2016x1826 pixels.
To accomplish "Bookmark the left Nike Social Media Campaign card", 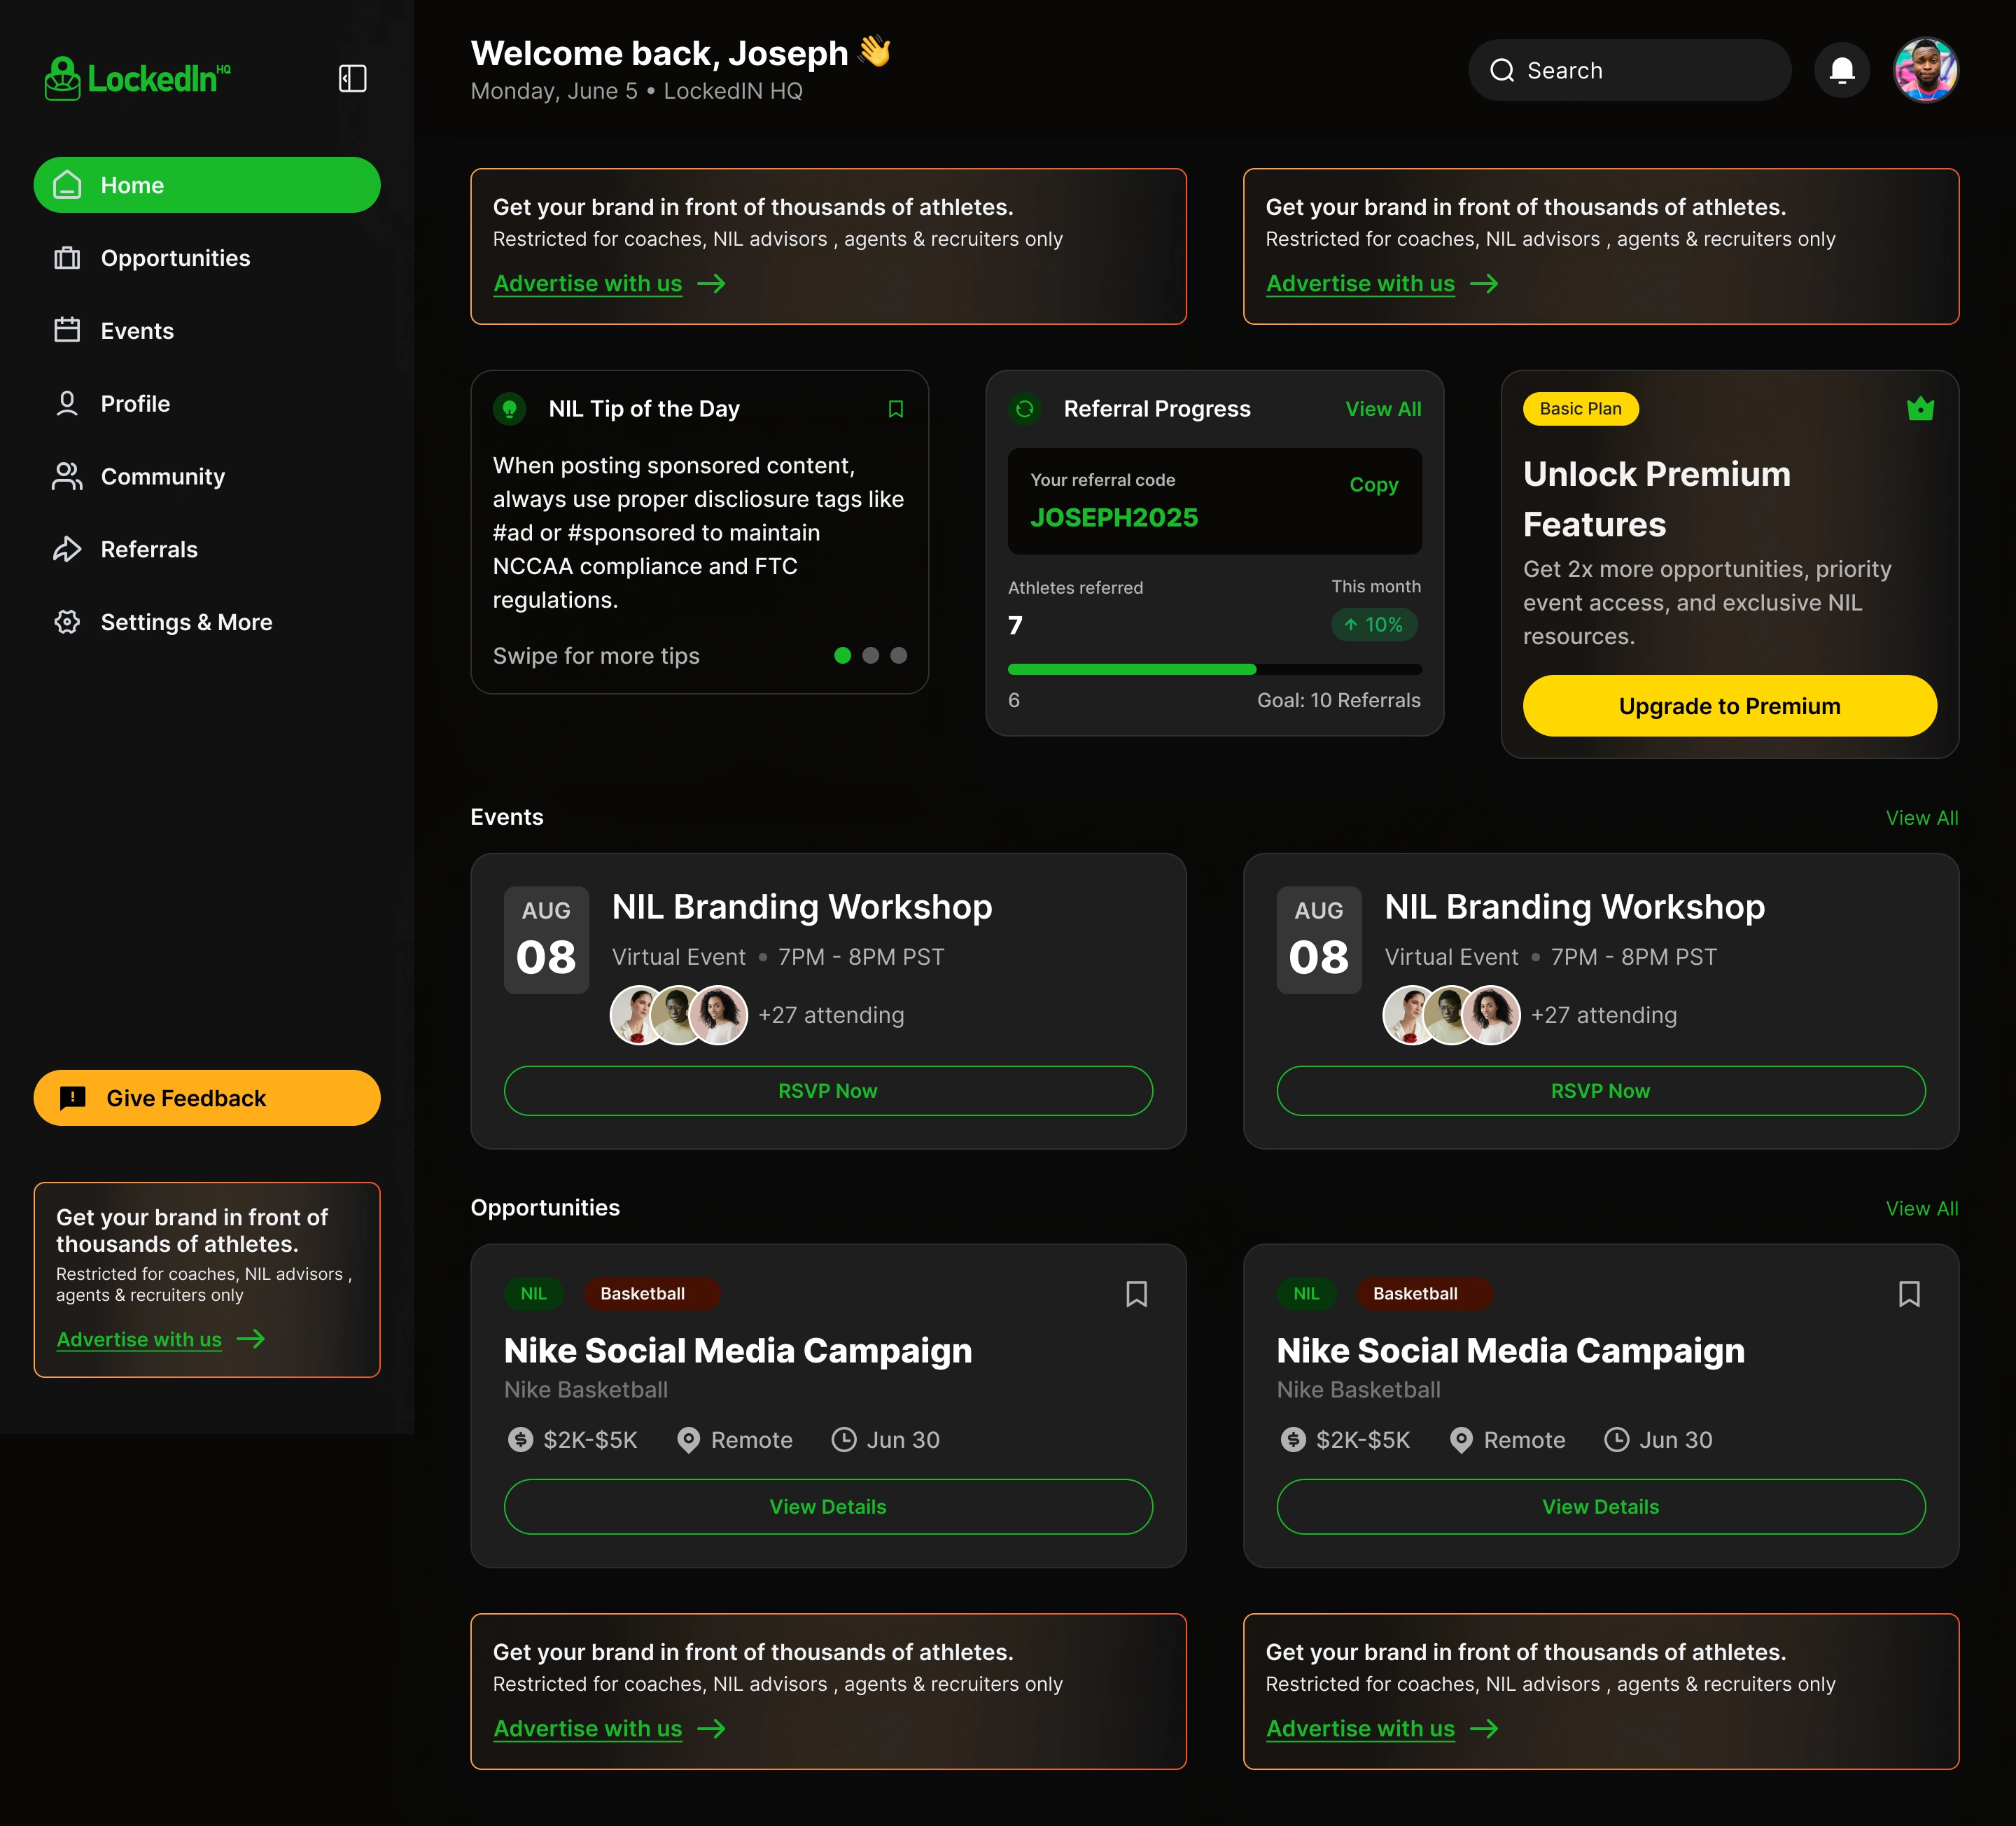I will coord(1136,1294).
